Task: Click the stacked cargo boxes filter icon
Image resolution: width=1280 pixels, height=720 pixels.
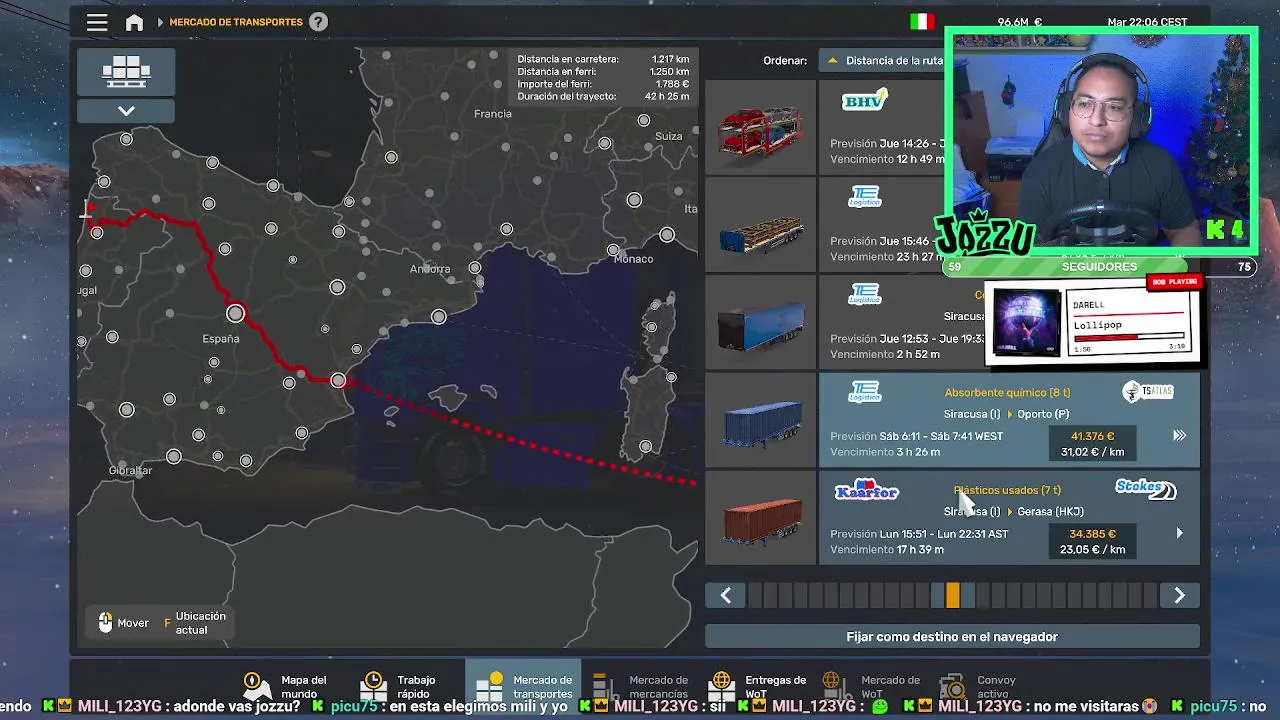Action: click(126, 71)
